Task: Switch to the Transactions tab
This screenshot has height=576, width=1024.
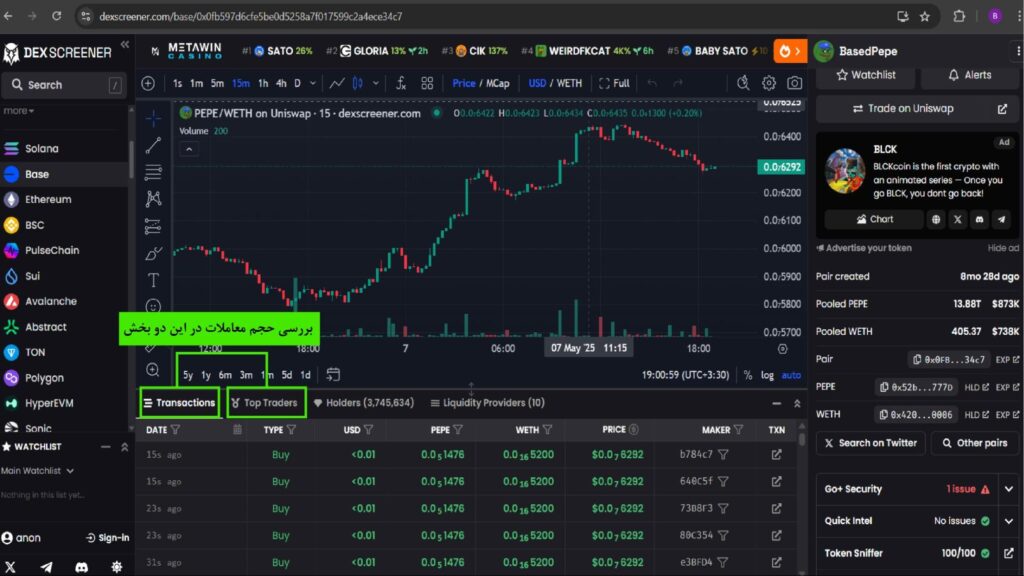Action: point(179,403)
